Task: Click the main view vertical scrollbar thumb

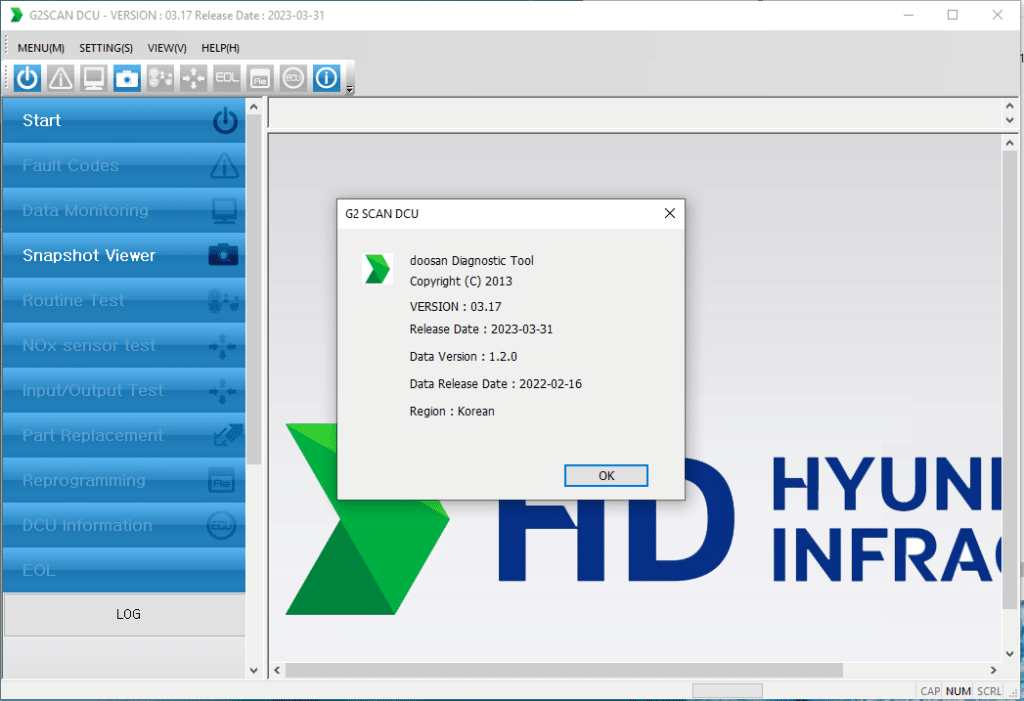Action: click(x=1010, y=380)
